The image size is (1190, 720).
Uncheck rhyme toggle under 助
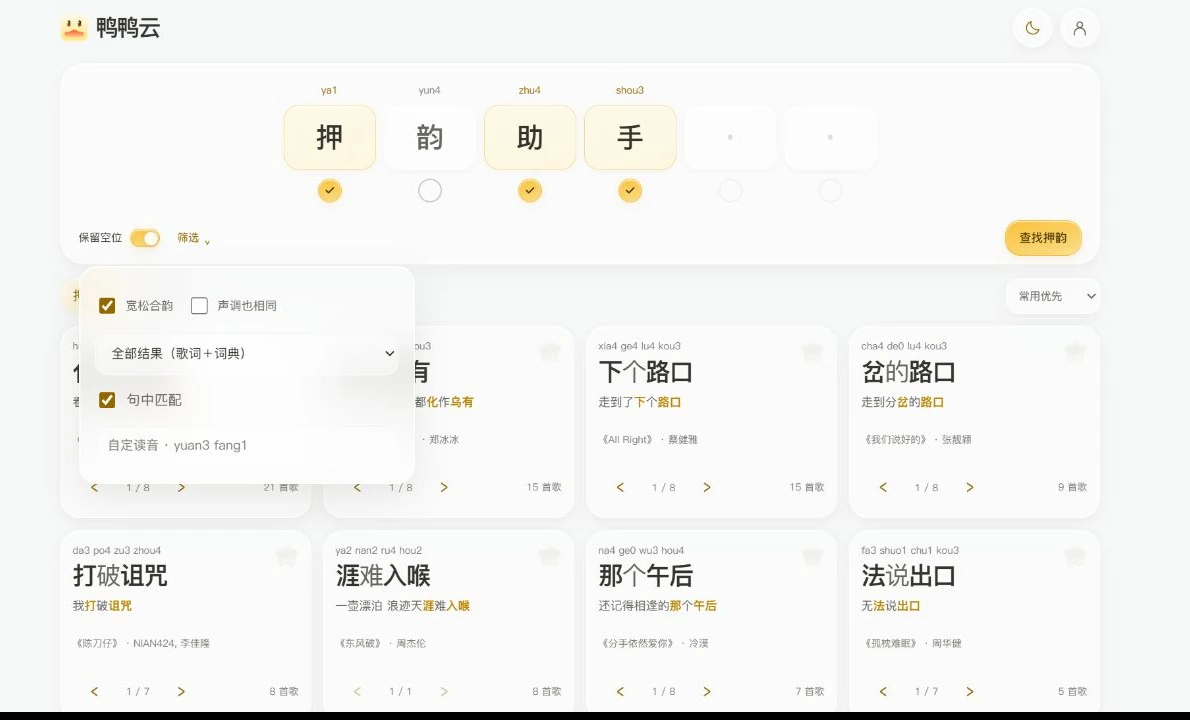[x=530, y=190]
